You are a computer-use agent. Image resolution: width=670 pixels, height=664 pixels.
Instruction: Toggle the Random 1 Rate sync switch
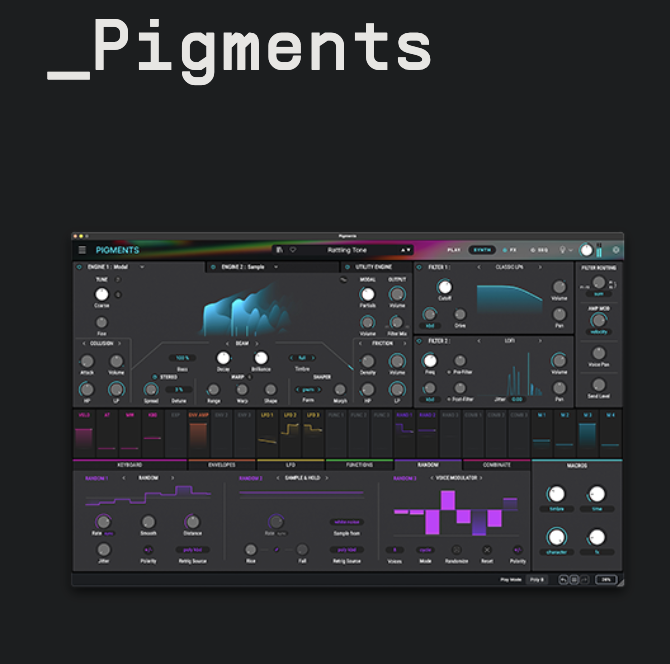point(109,534)
